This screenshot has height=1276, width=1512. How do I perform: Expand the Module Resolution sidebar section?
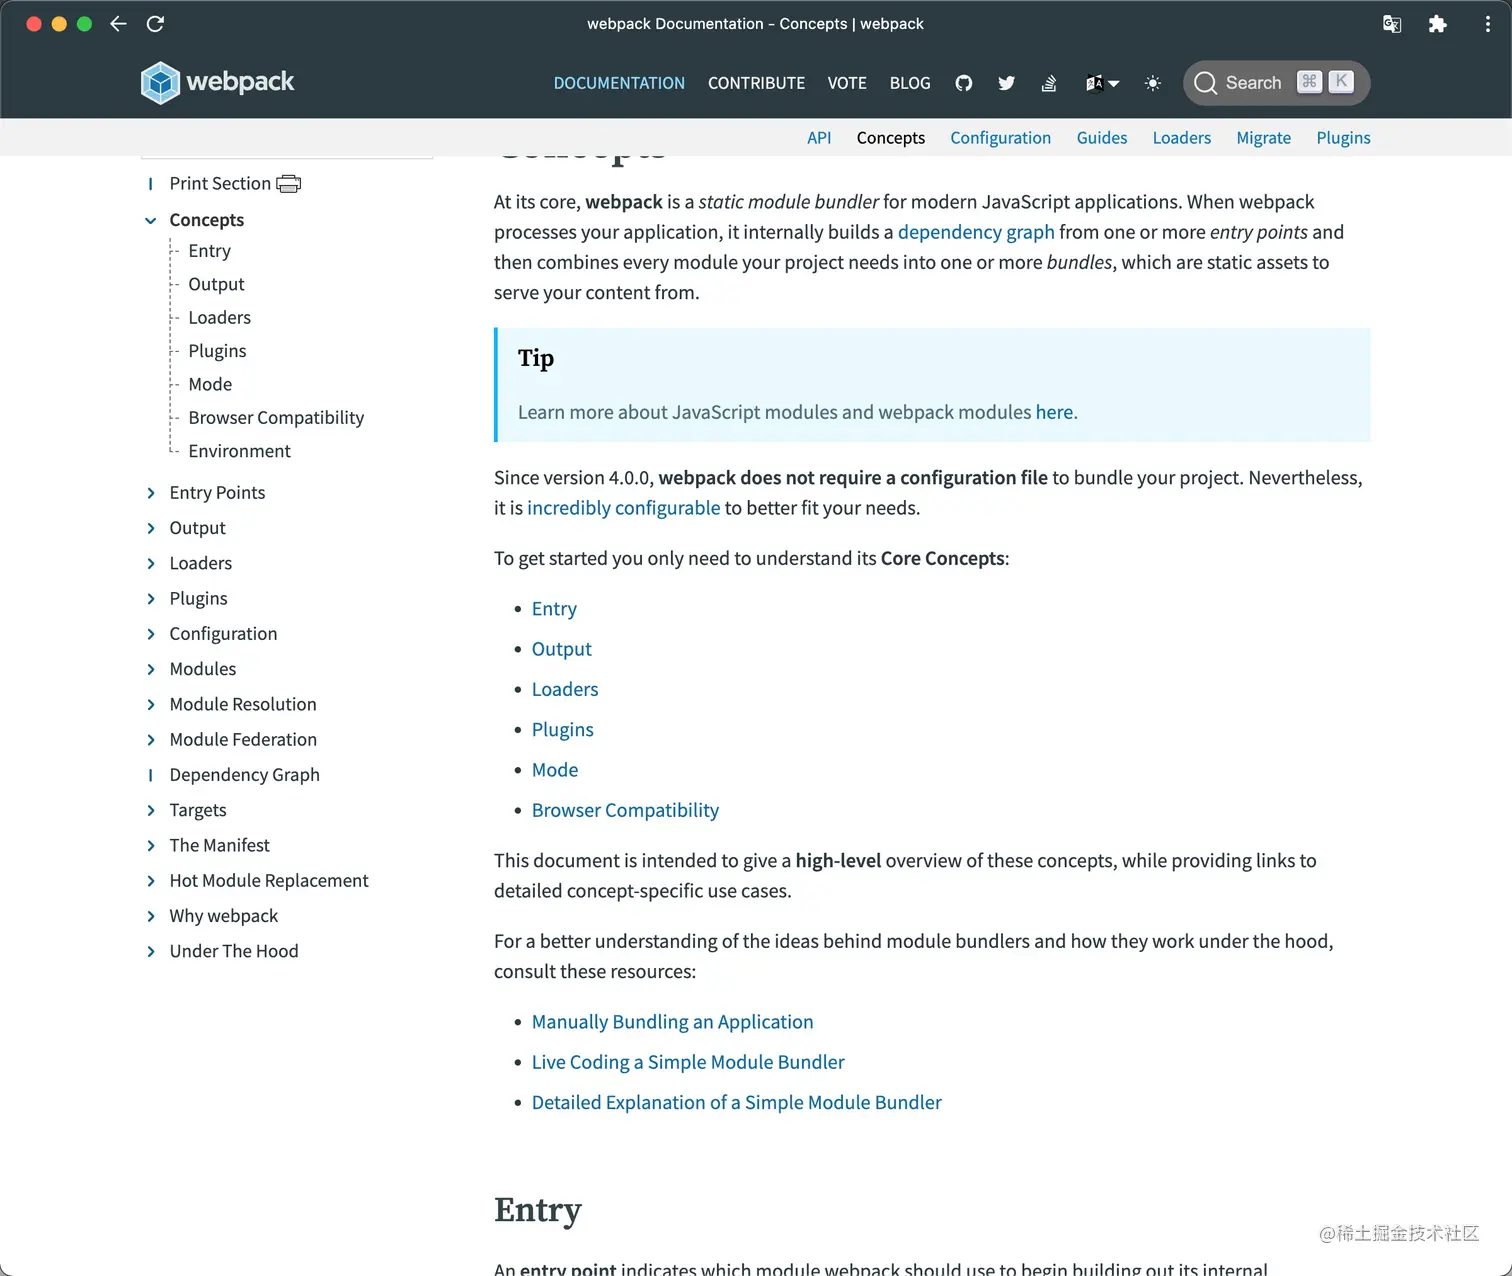151,704
